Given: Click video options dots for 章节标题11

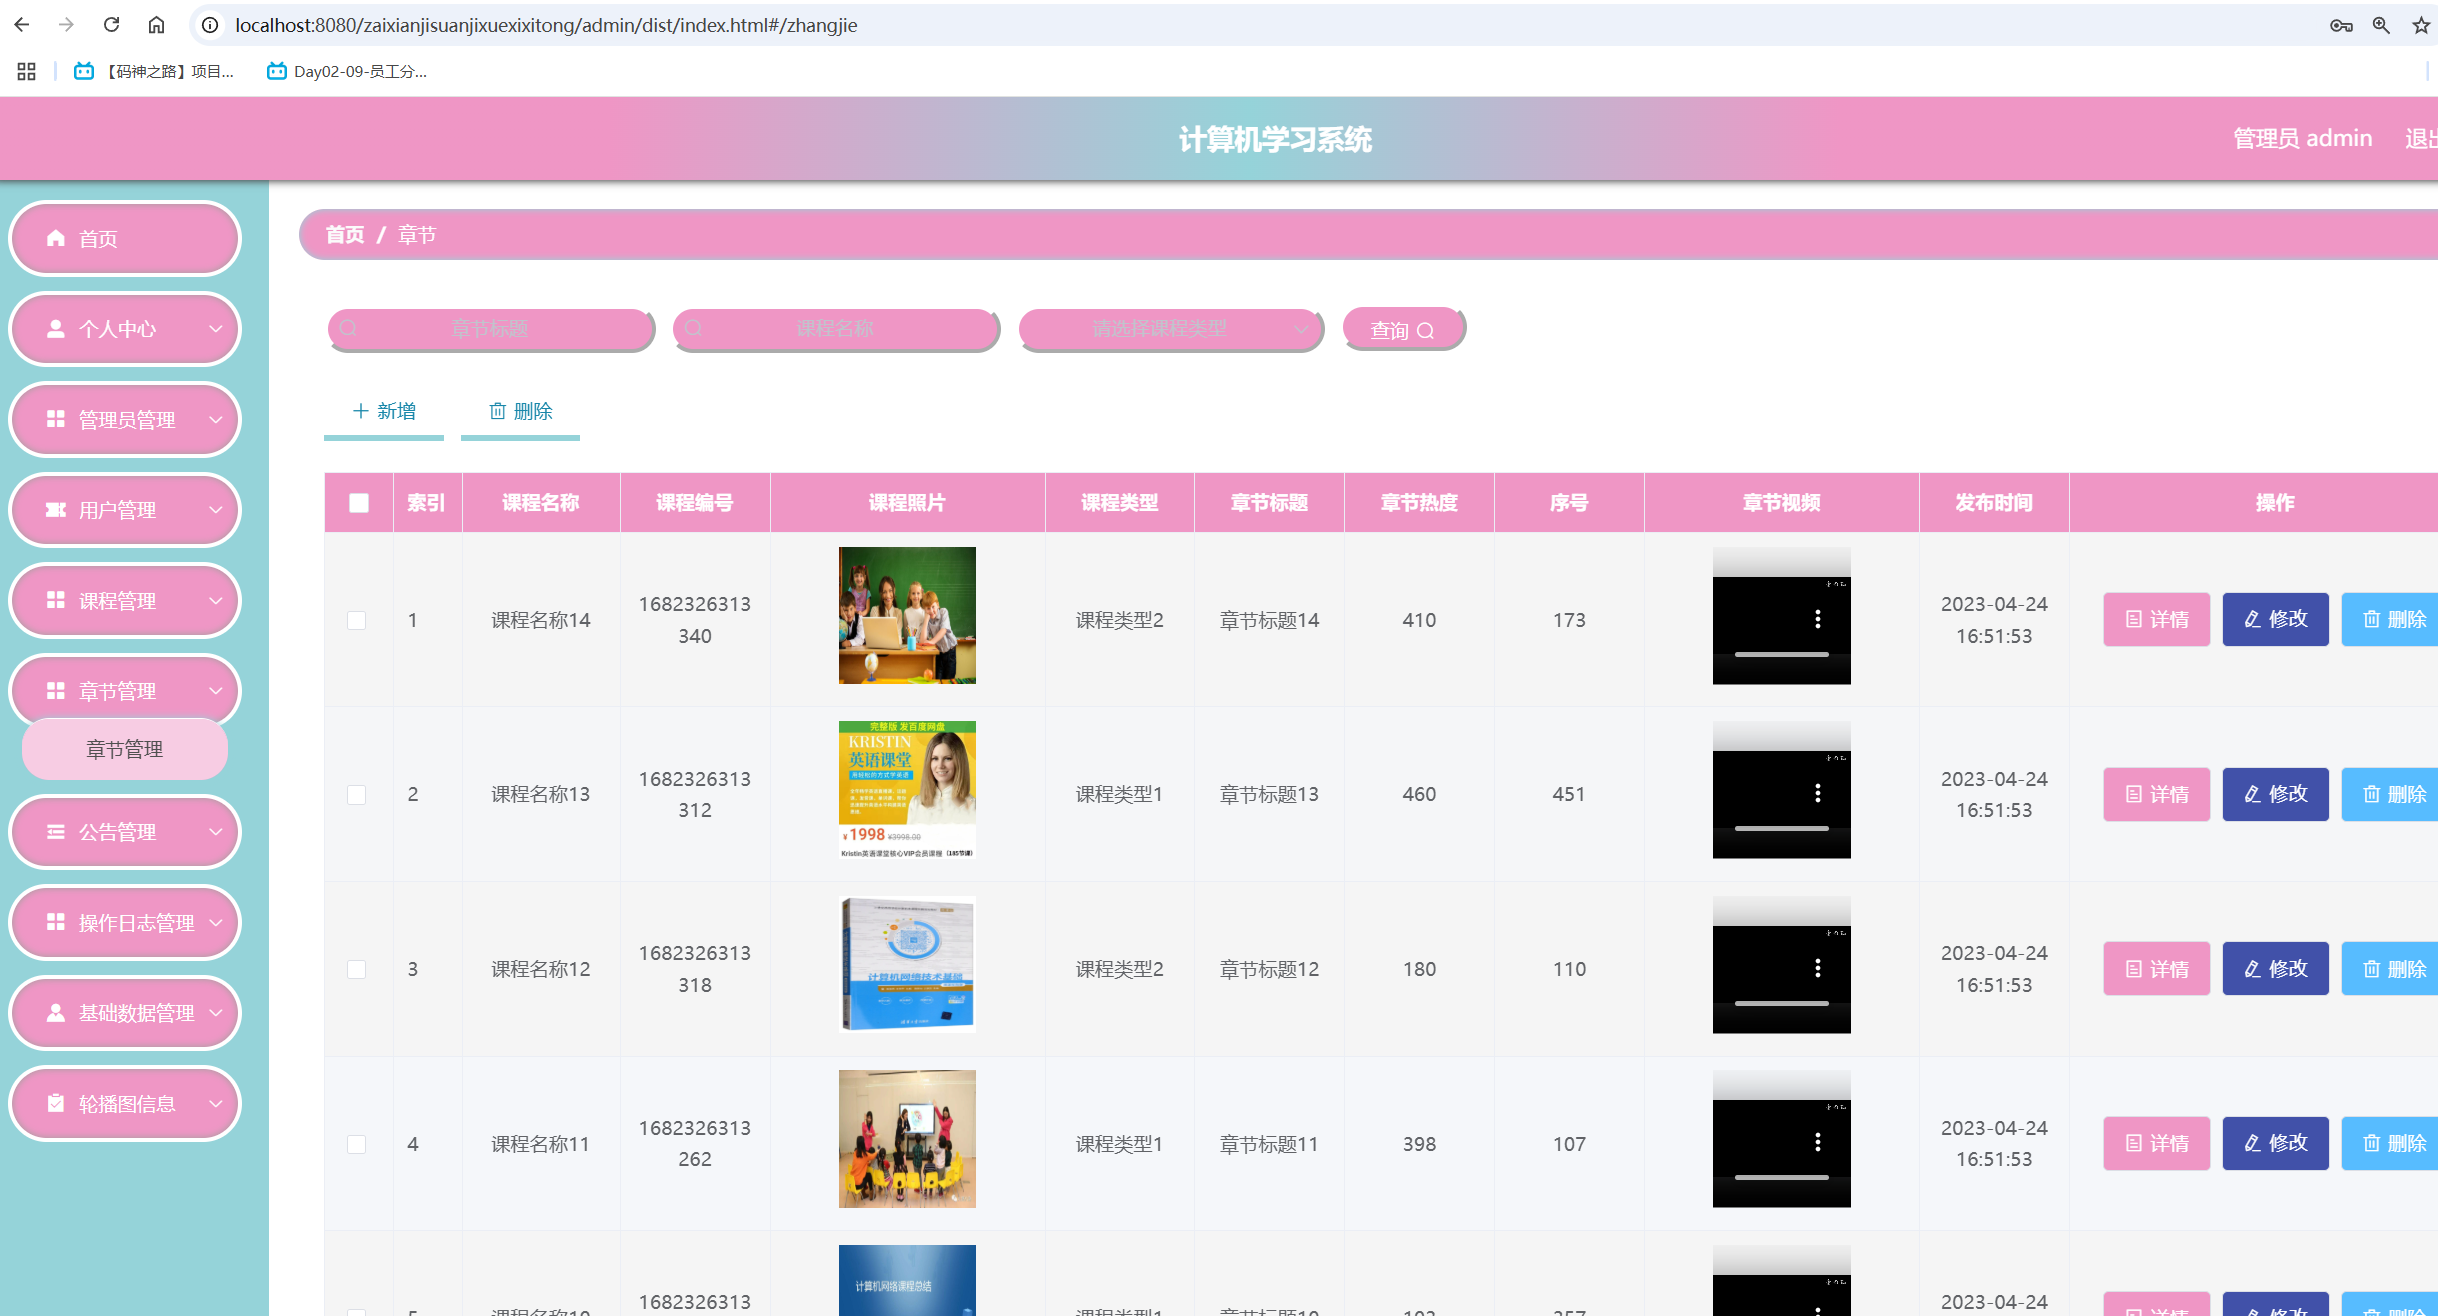Looking at the screenshot, I should 1818,1142.
